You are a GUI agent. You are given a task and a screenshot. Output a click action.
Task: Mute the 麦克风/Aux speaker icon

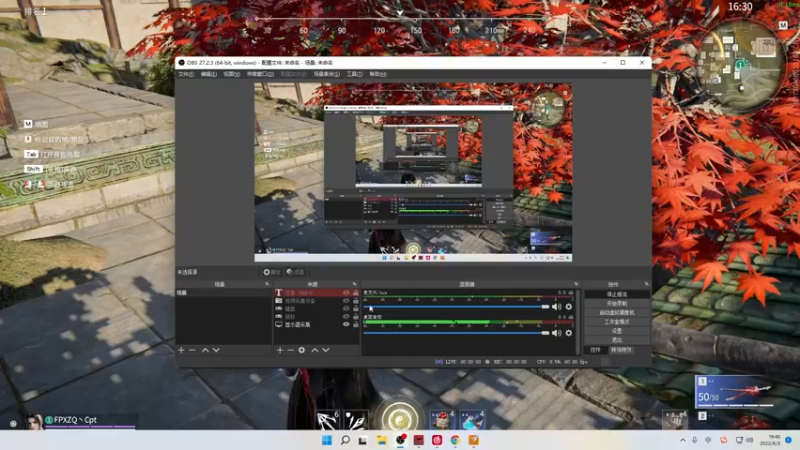click(x=557, y=307)
